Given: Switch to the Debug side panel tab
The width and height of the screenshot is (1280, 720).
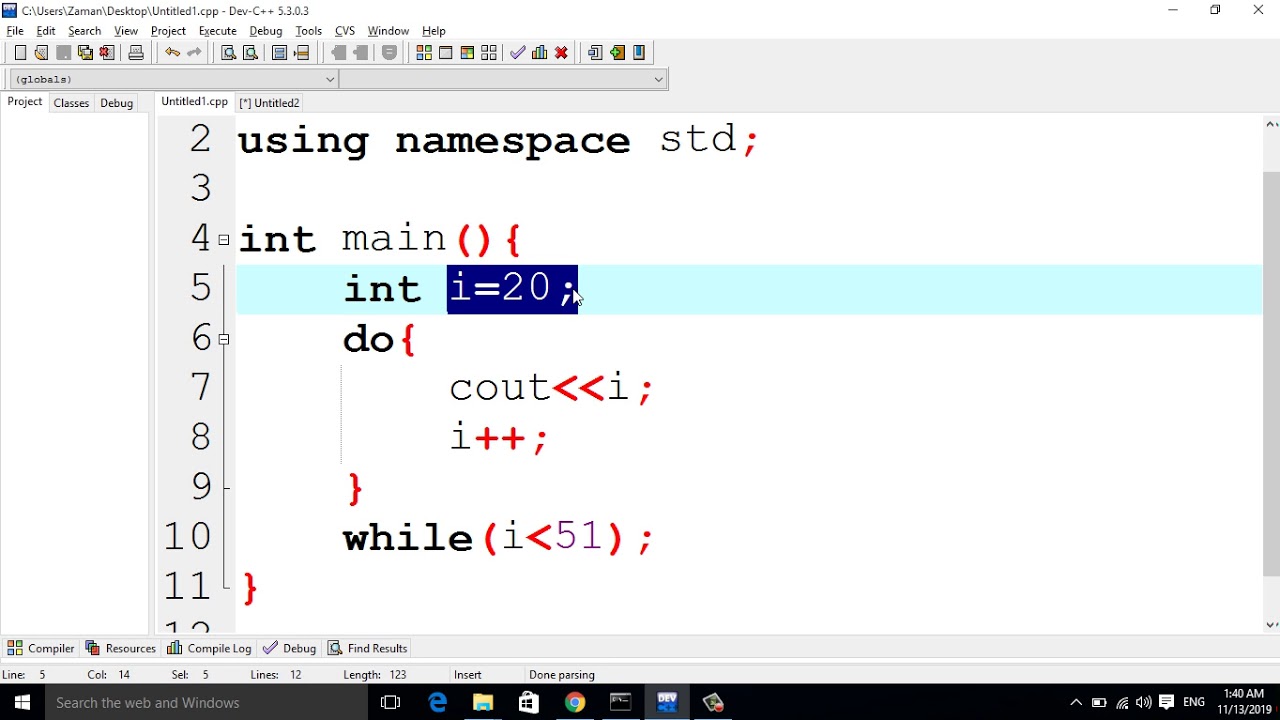Looking at the screenshot, I should pos(117,103).
